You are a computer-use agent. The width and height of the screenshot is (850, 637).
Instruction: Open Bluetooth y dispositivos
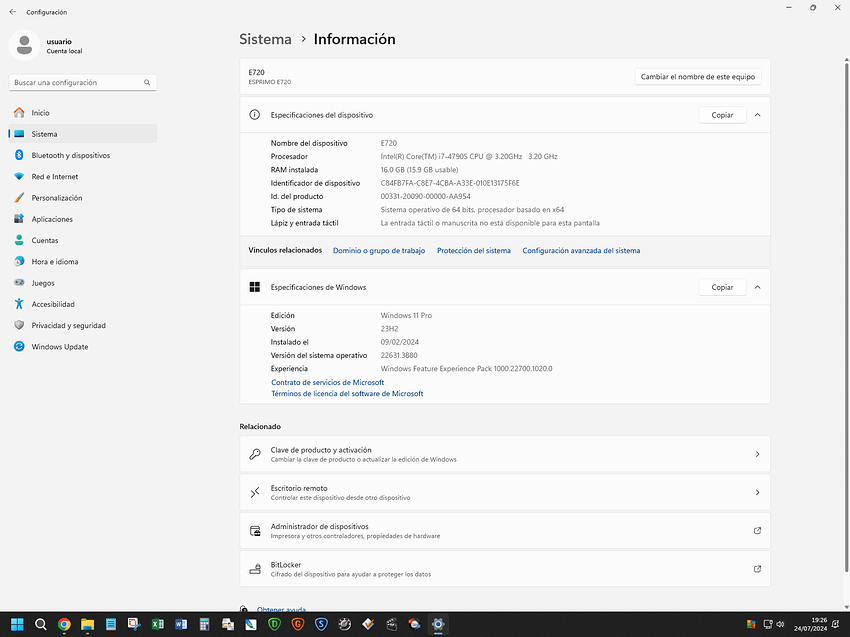coord(83,156)
